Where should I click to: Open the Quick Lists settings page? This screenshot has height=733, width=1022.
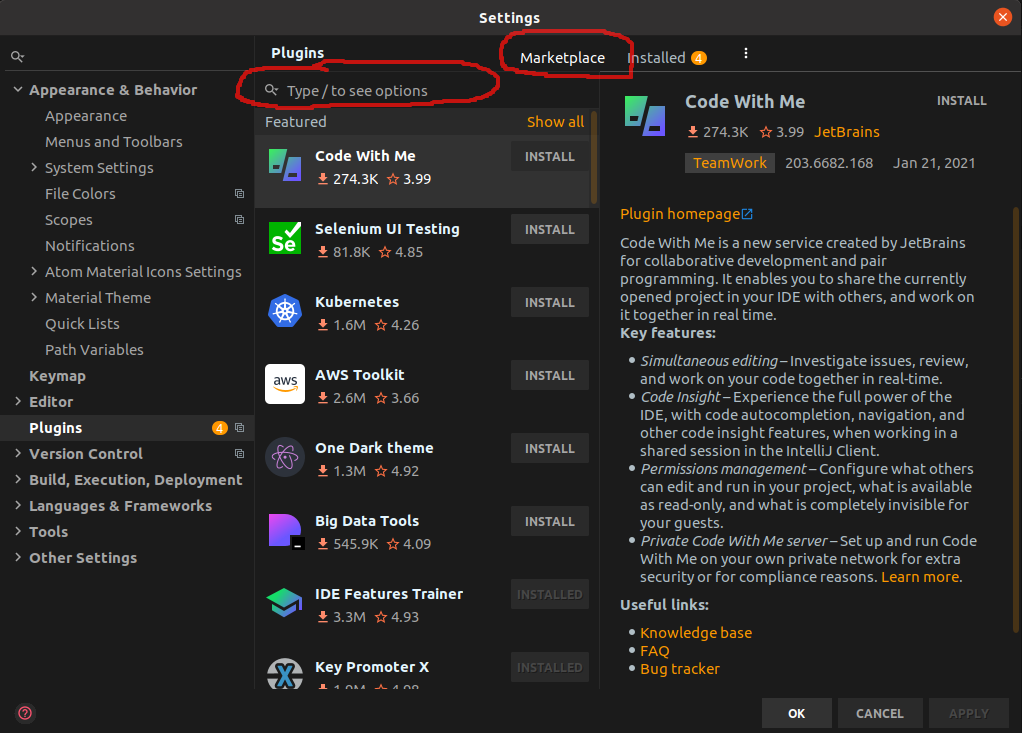click(x=82, y=324)
